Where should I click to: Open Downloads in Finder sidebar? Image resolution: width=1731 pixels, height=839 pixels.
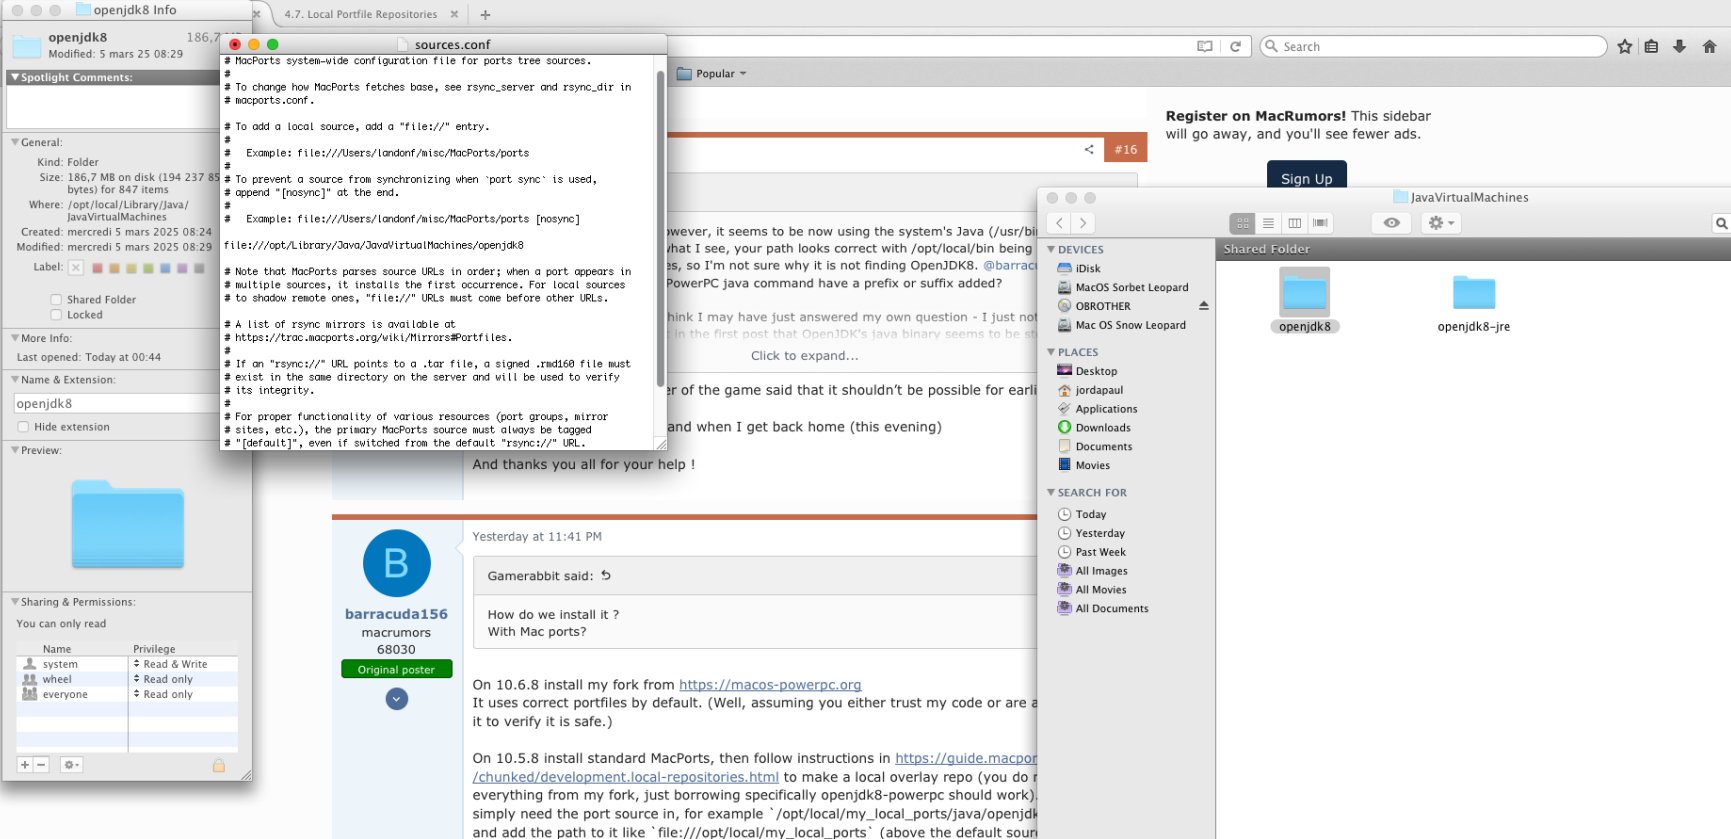point(1102,428)
